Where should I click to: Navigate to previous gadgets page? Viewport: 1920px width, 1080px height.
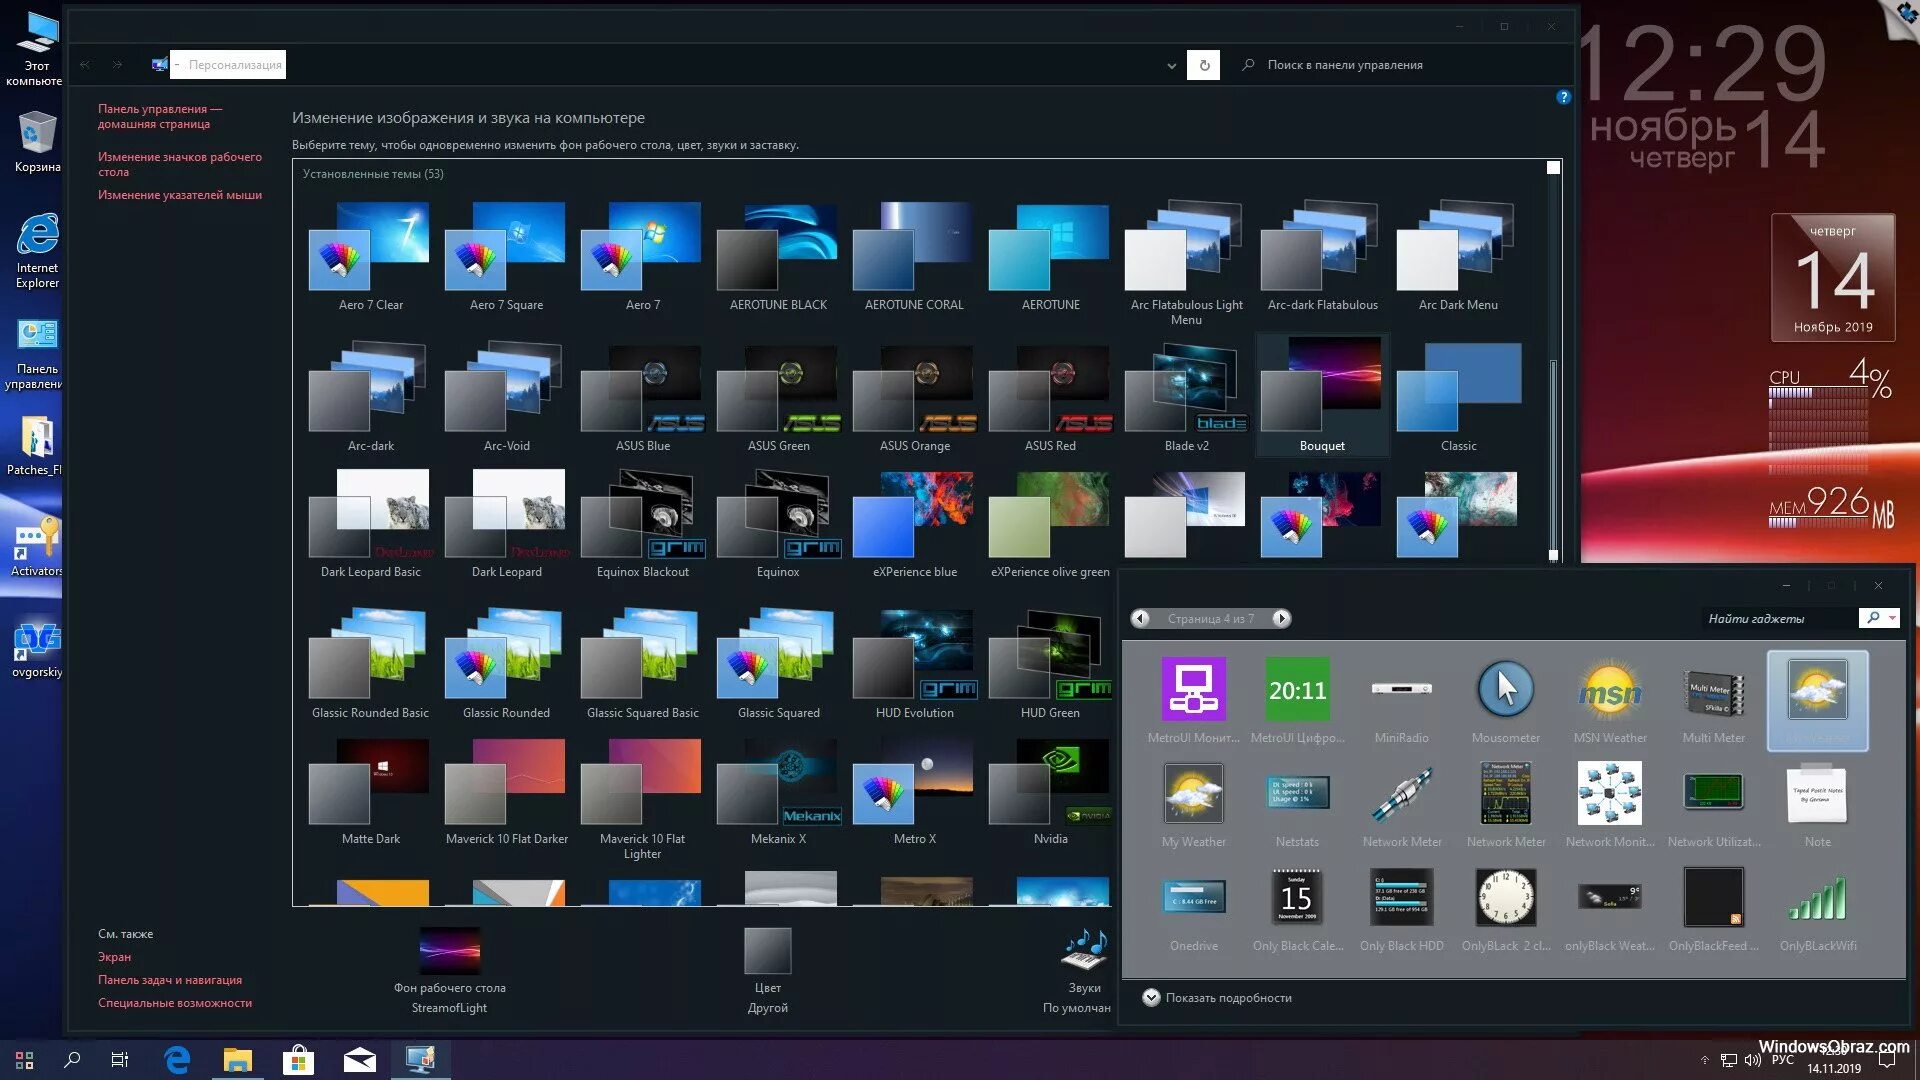[x=1138, y=617]
